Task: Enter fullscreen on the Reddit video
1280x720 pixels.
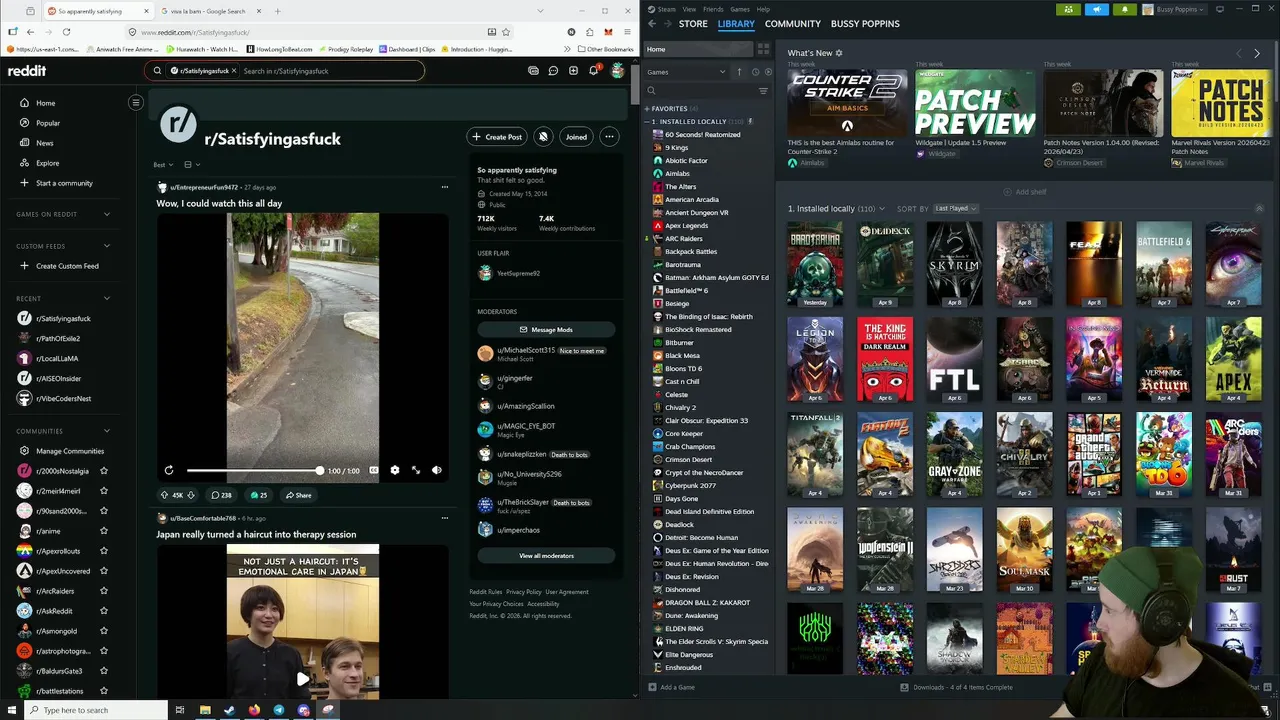Action: tap(416, 470)
